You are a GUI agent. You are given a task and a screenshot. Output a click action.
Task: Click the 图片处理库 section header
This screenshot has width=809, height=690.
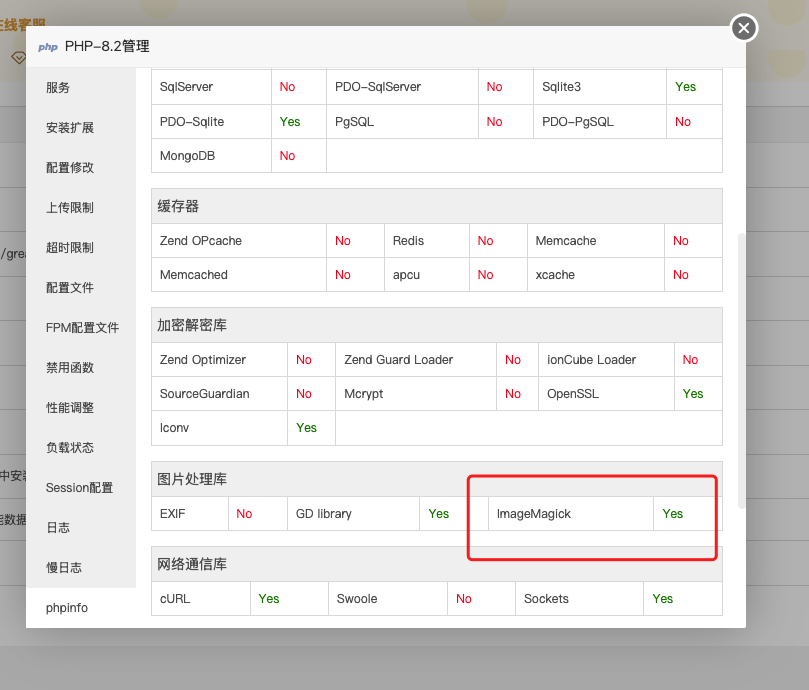(436, 479)
